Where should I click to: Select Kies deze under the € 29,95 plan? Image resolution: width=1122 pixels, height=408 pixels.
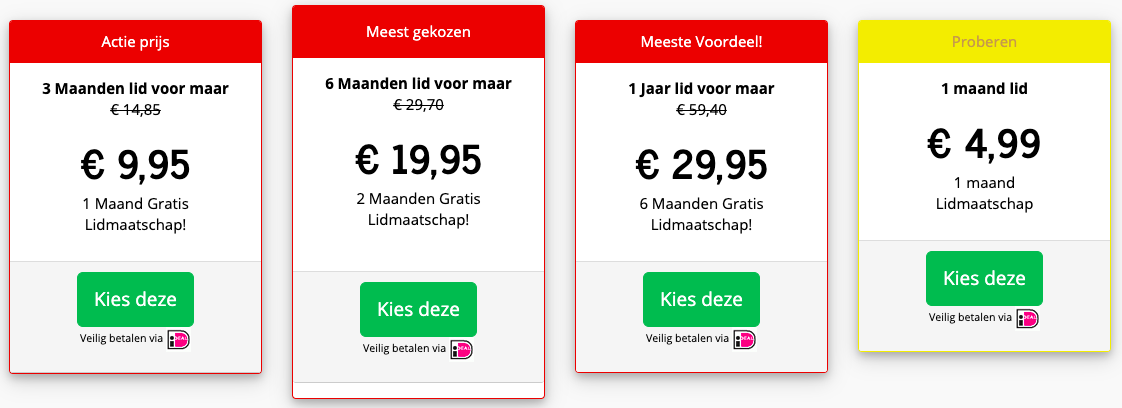tap(701, 299)
